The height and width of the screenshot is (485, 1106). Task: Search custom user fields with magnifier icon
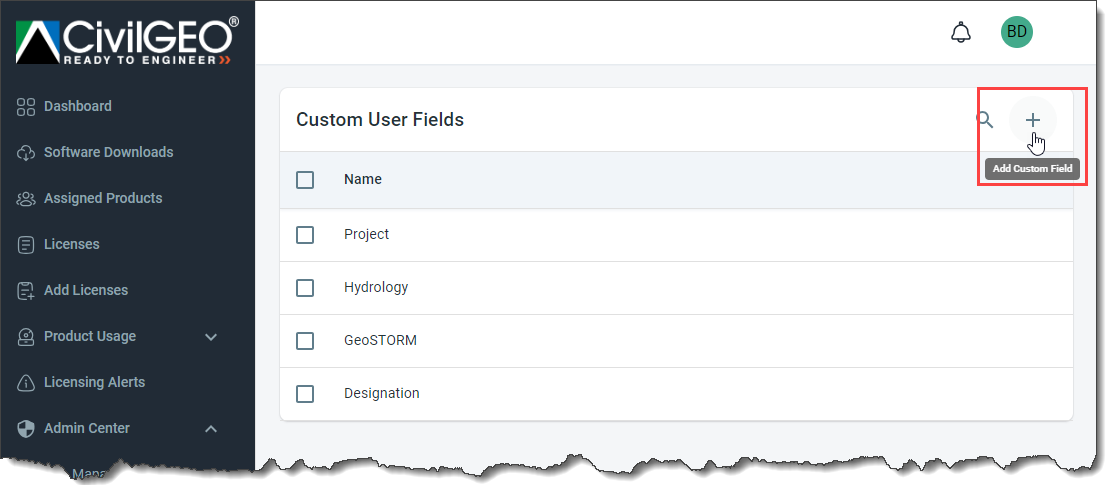tap(985, 120)
